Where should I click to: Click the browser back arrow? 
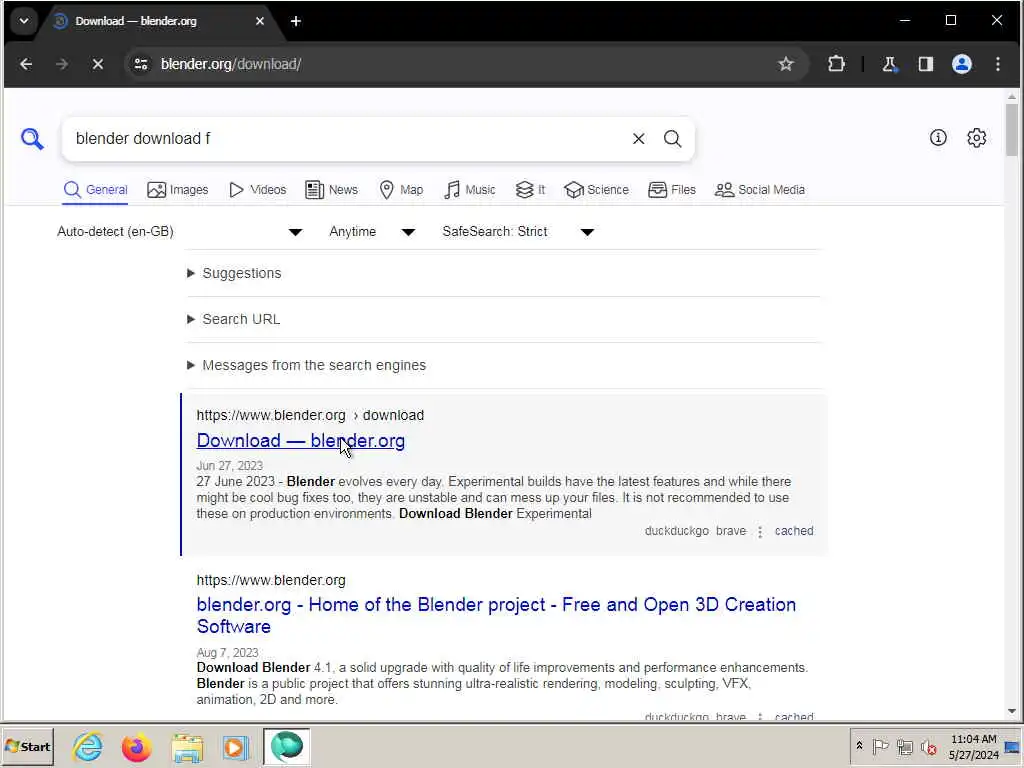pos(26,64)
